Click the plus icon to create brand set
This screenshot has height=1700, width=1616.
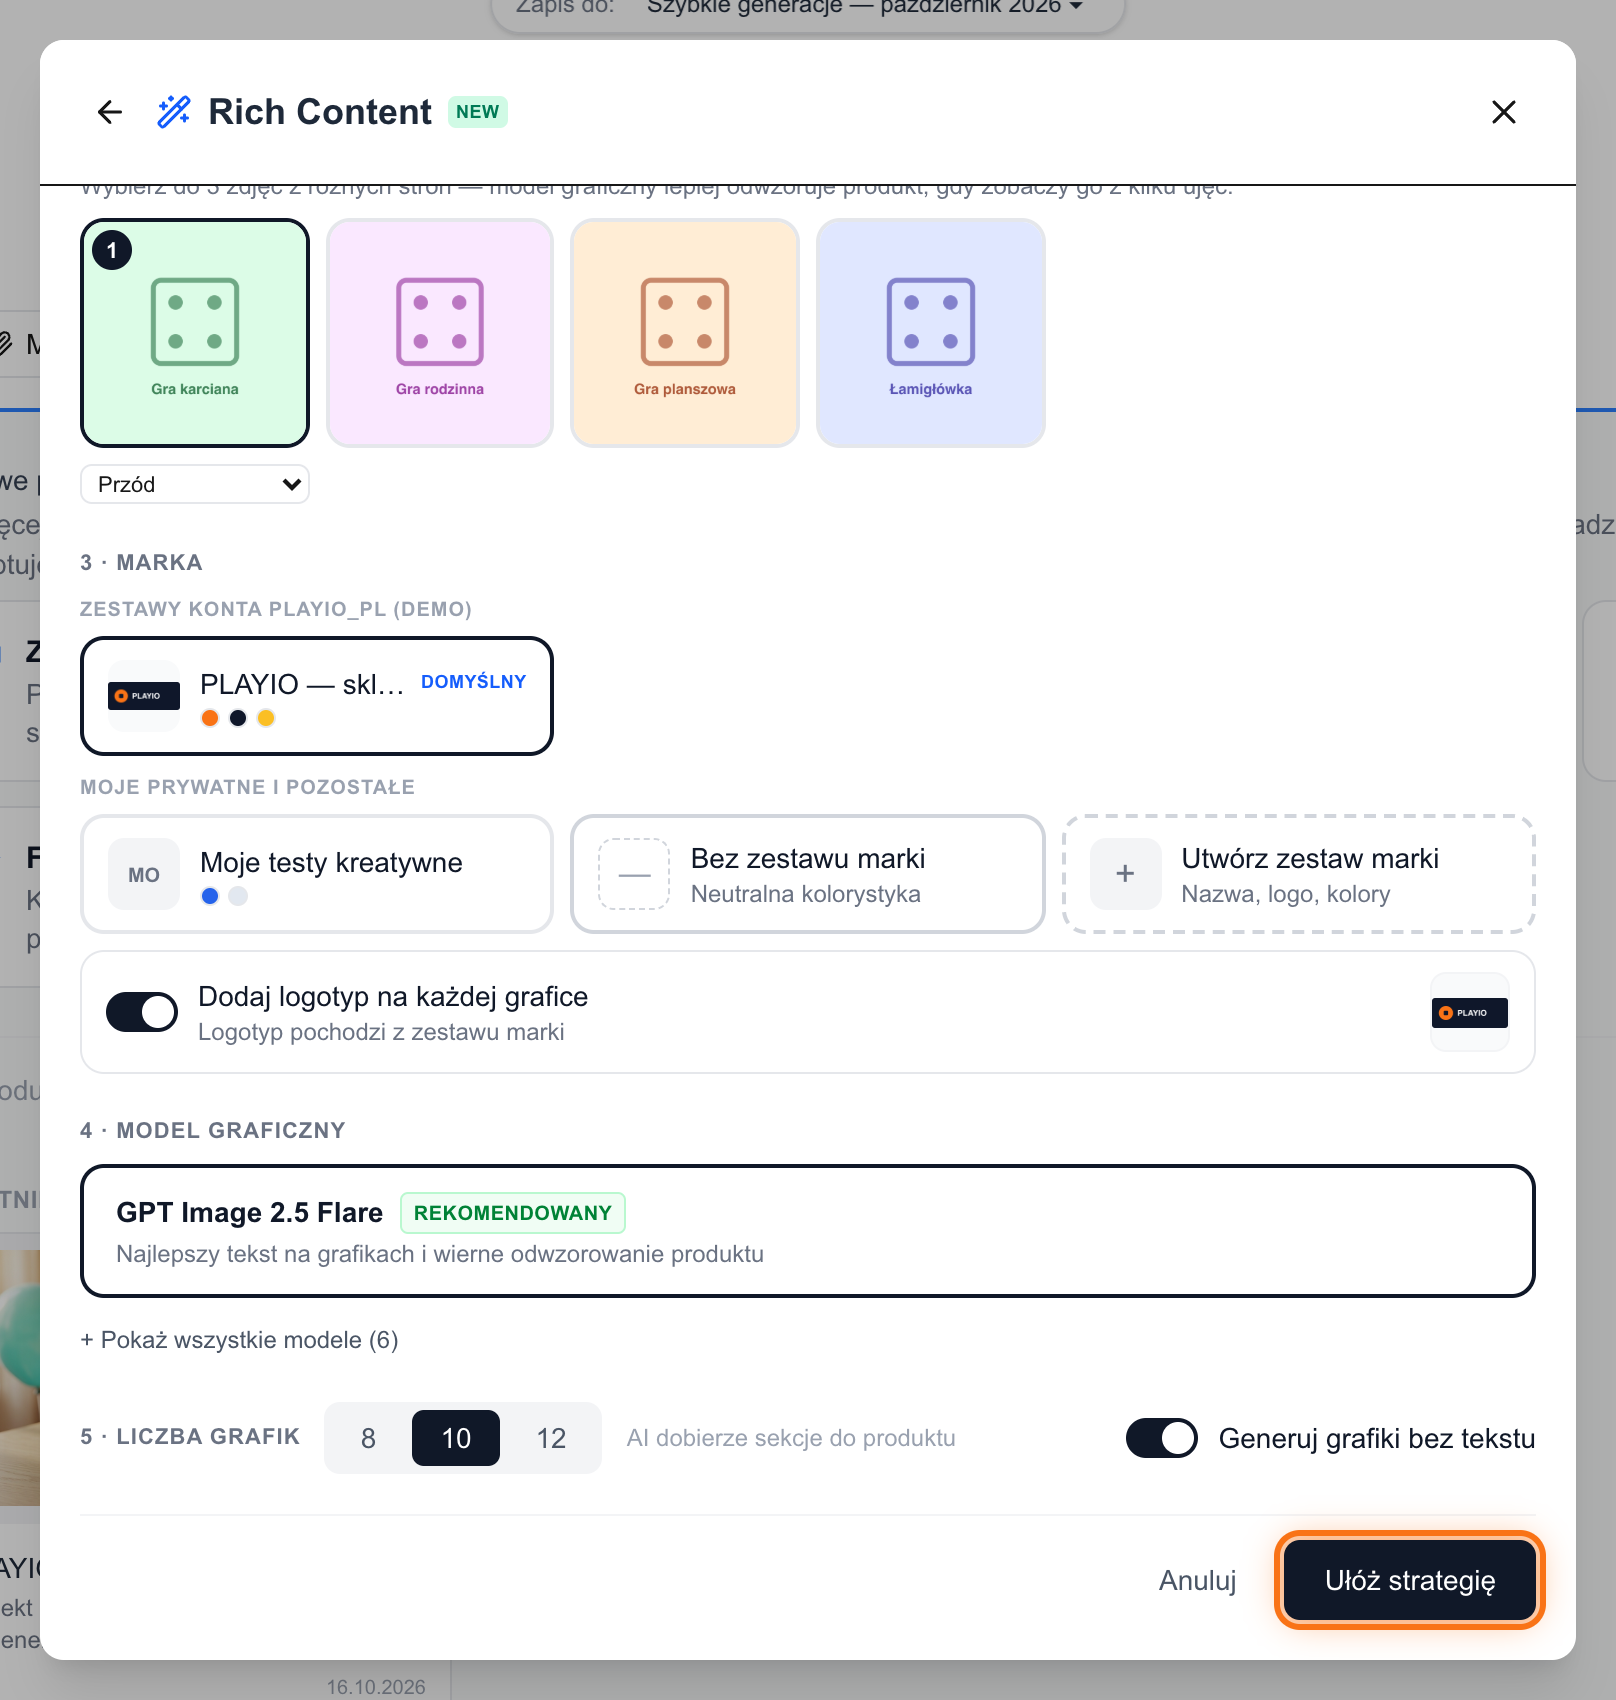click(1126, 874)
